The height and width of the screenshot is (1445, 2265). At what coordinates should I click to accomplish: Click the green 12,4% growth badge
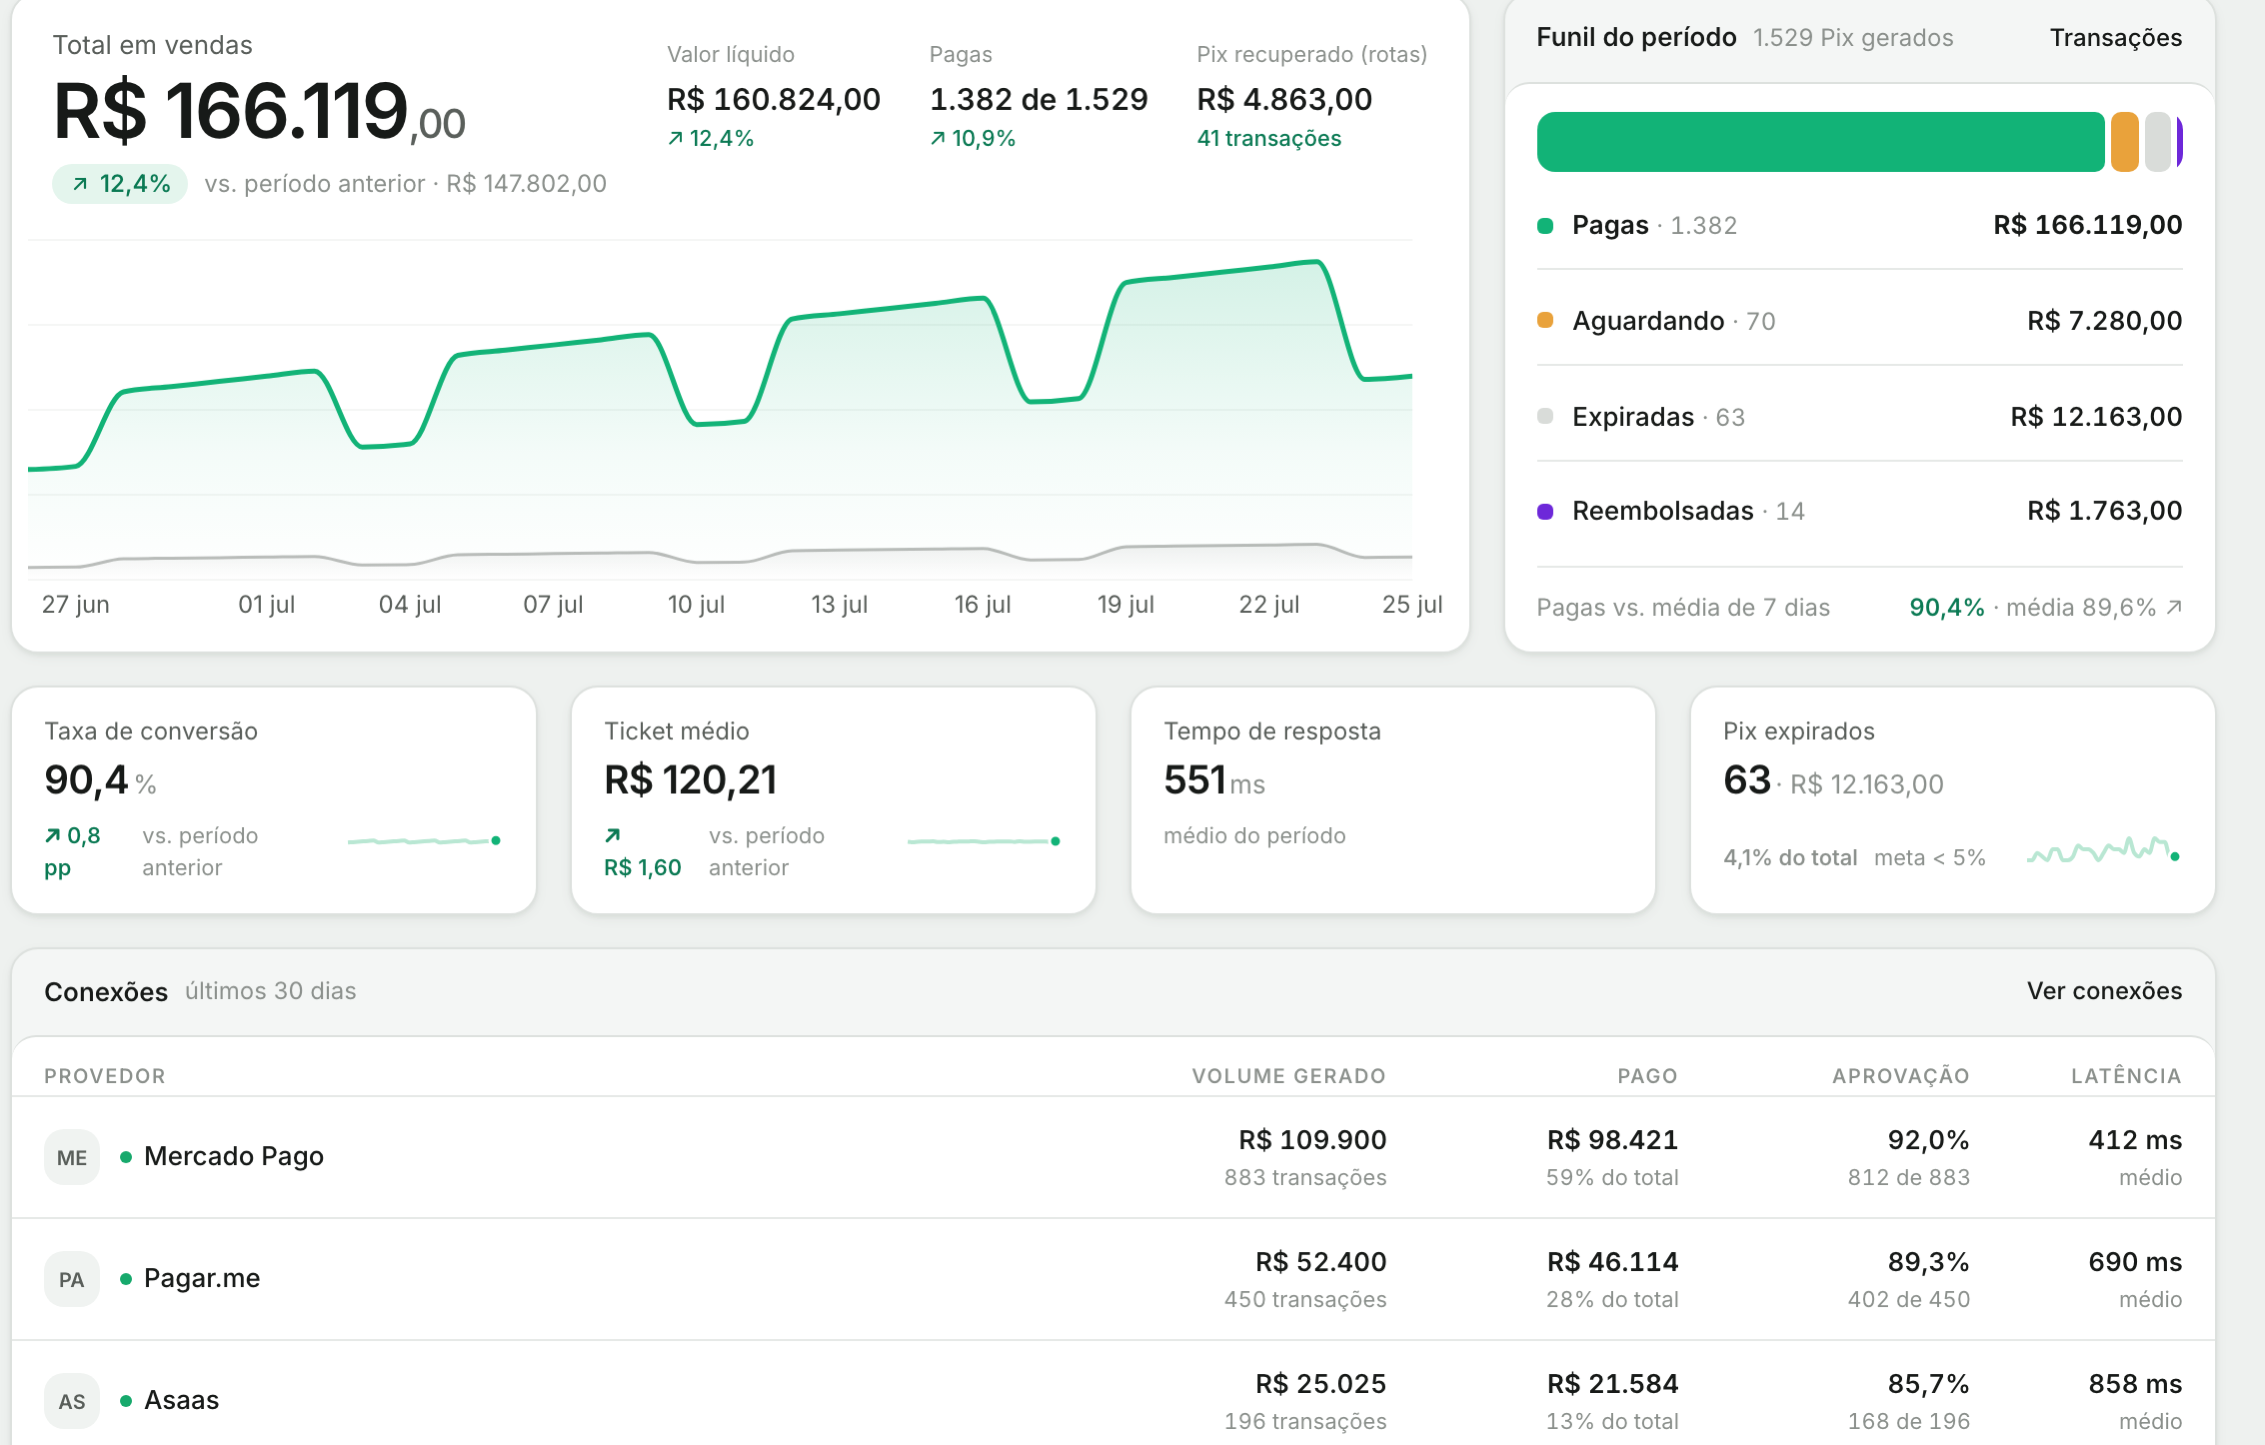click(120, 184)
